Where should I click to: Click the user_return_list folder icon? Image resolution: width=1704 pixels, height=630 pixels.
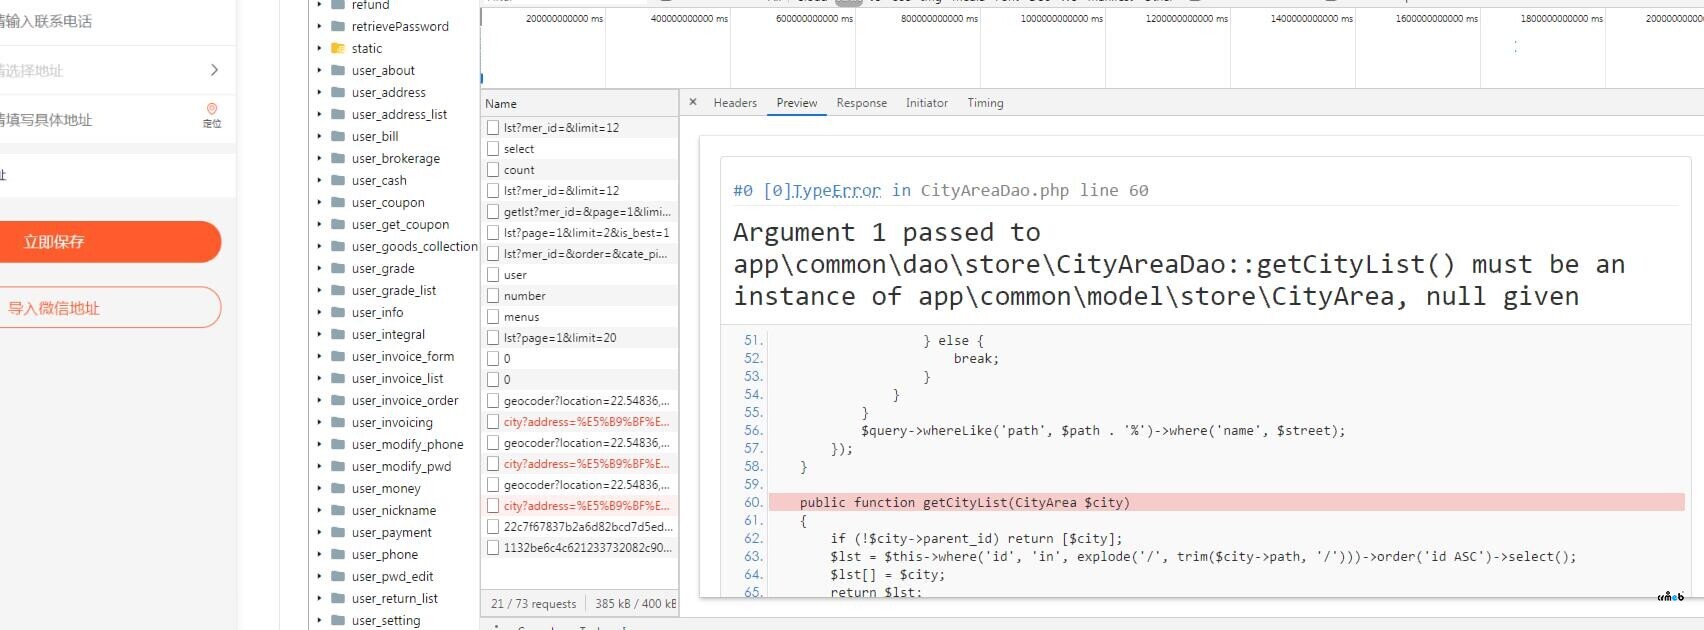click(x=338, y=598)
